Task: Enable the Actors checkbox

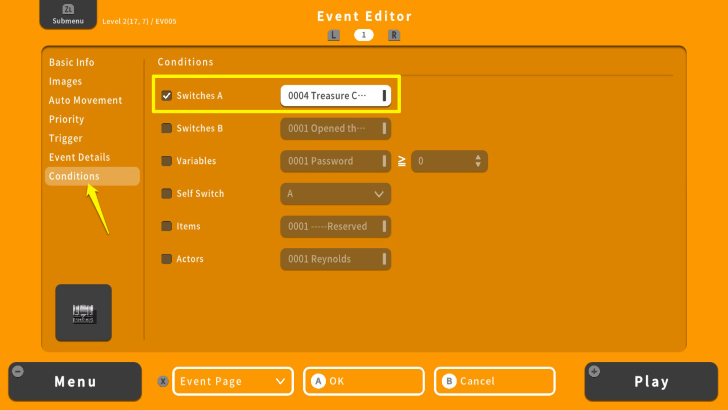Action: coord(166,259)
